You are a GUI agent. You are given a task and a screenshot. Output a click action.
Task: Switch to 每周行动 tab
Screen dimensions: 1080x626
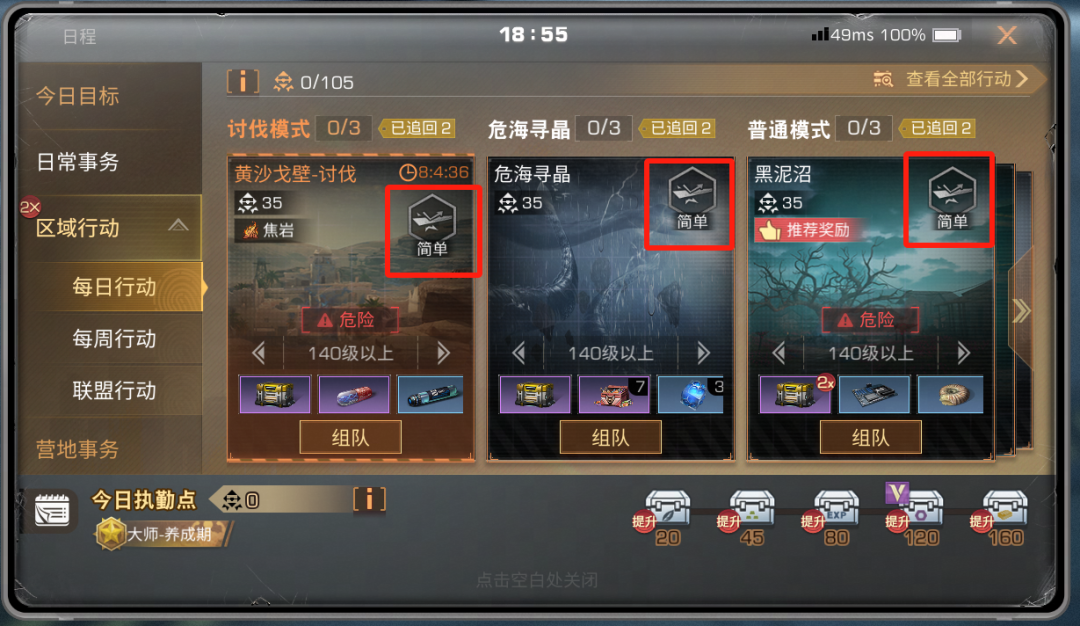(114, 339)
